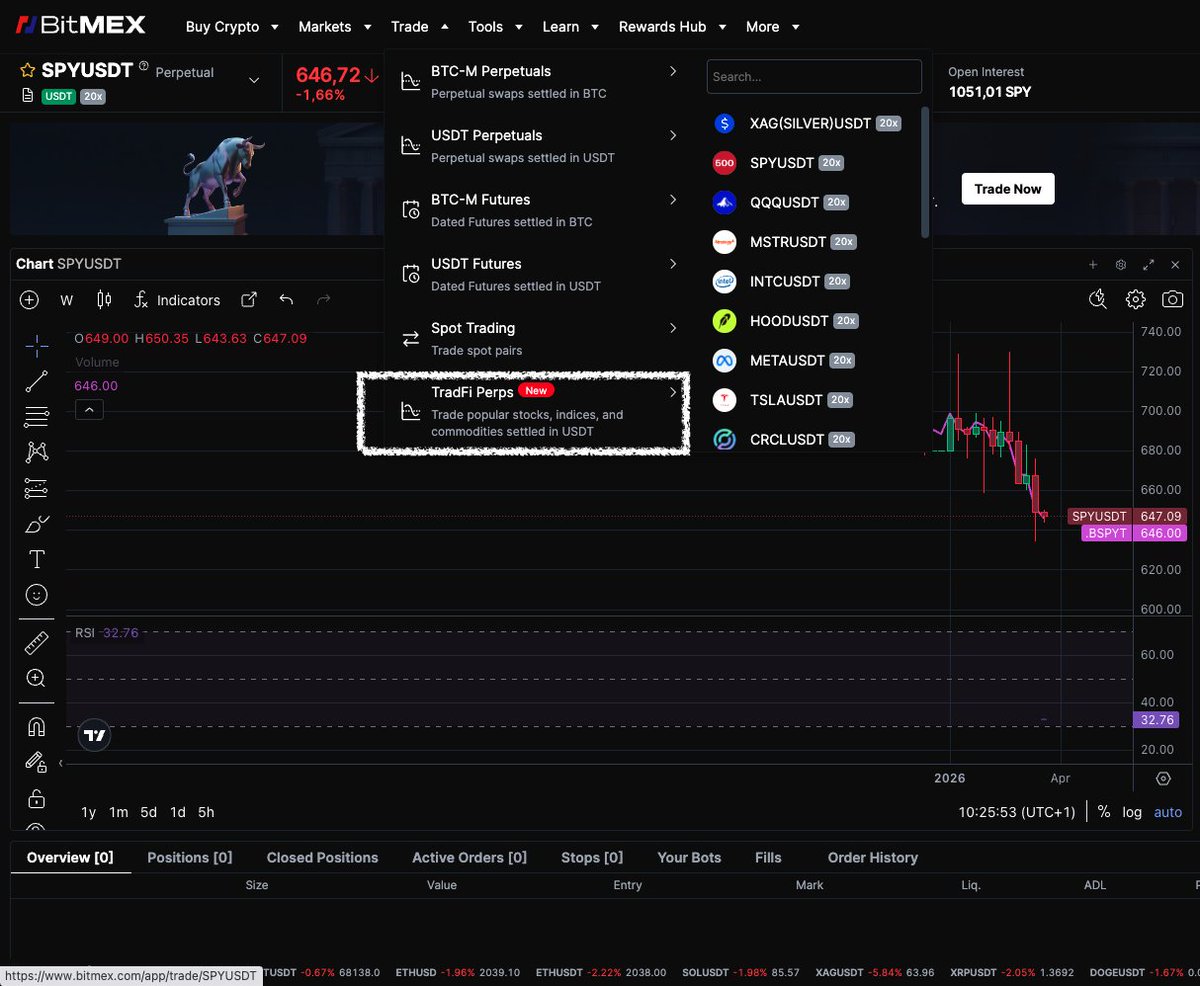
Task: Select the forecasting and measurement tool
Action: click(x=37, y=488)
